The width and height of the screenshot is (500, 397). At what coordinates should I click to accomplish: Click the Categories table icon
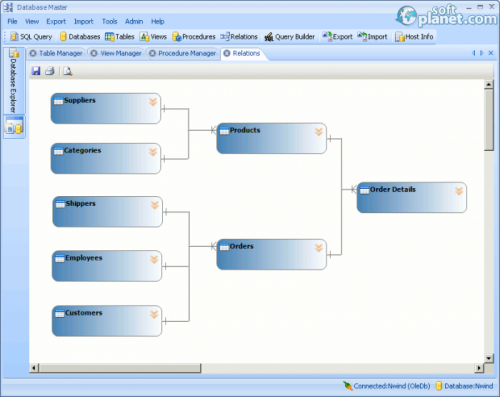(59, 151)
